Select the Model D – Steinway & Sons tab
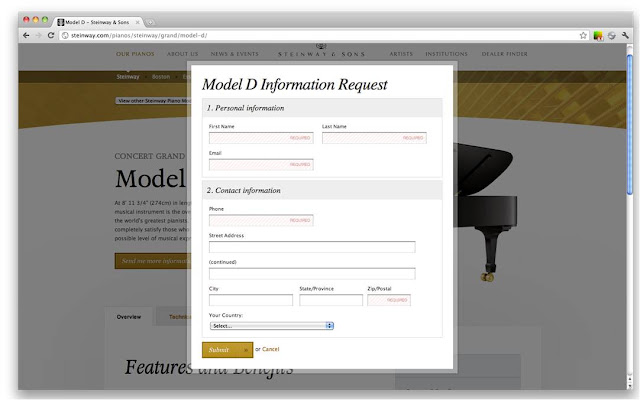This screenshot has height=400, width=640. coord(97,22)
